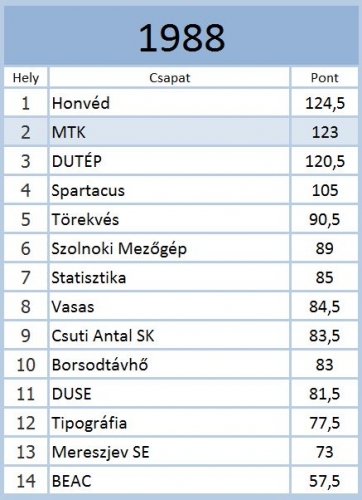This screenshot has height=500, width=362.
Task: Select the Csapat column header
Action: pos(169,78)
